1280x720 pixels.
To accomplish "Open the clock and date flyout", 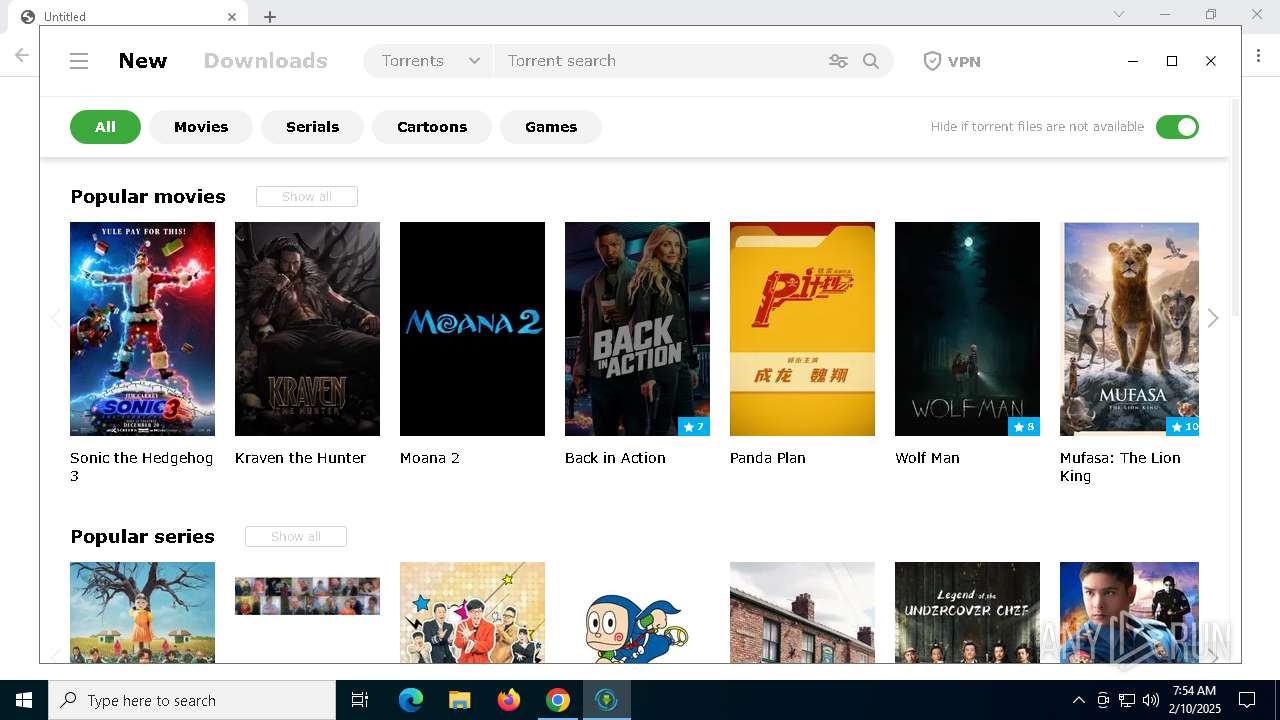I will click(x=1193, y=700).
